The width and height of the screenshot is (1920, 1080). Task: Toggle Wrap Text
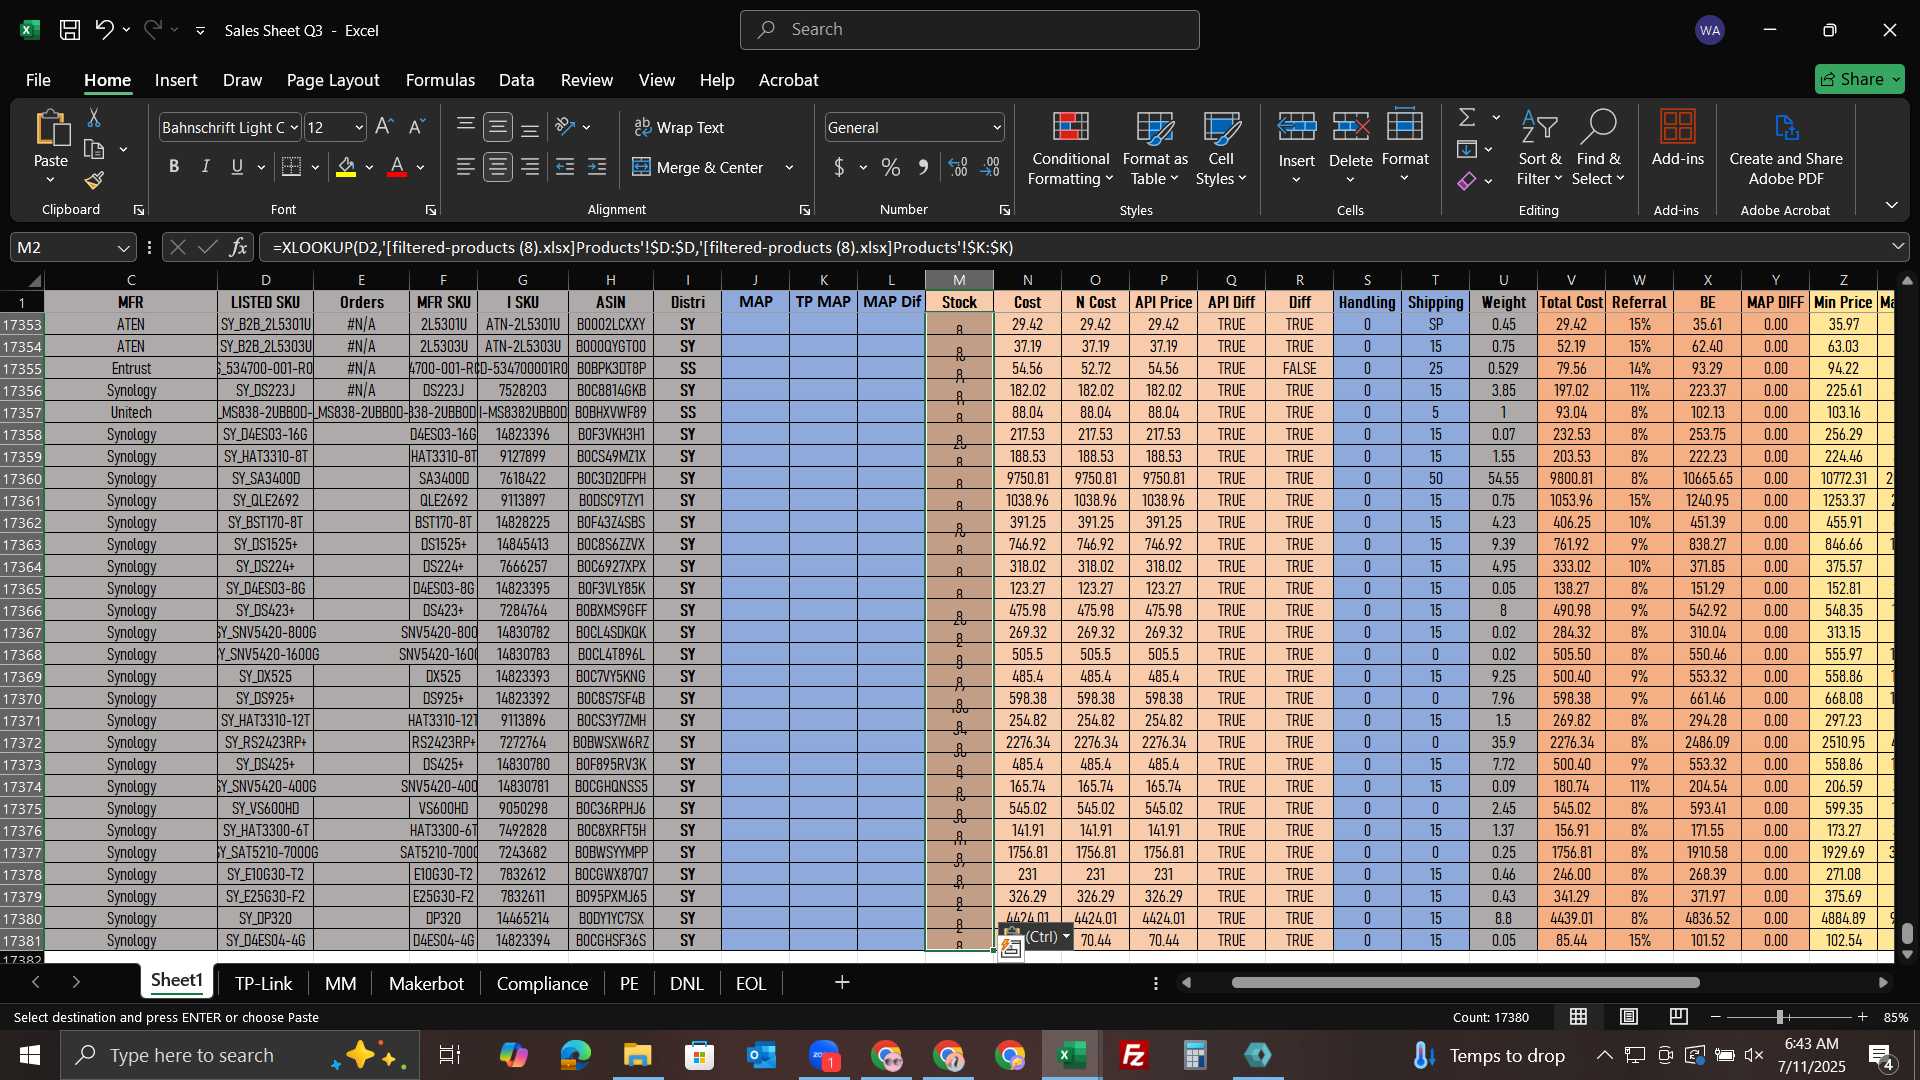[679, 127]
